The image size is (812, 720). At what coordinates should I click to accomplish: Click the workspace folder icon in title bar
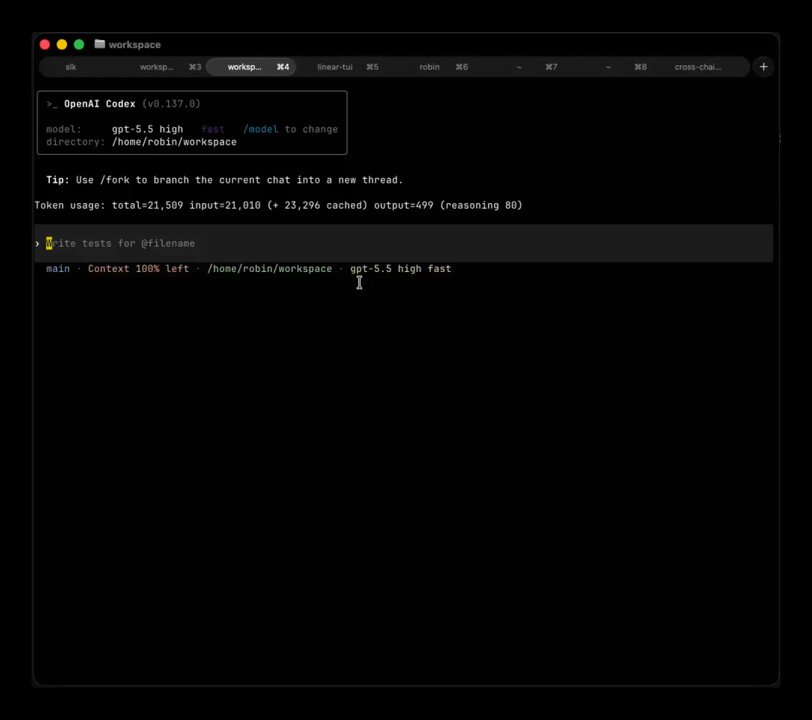click(99, 44)
